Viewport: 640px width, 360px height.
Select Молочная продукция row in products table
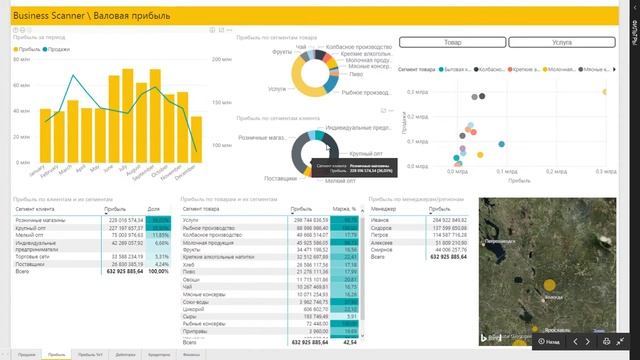tap(270, 242)
